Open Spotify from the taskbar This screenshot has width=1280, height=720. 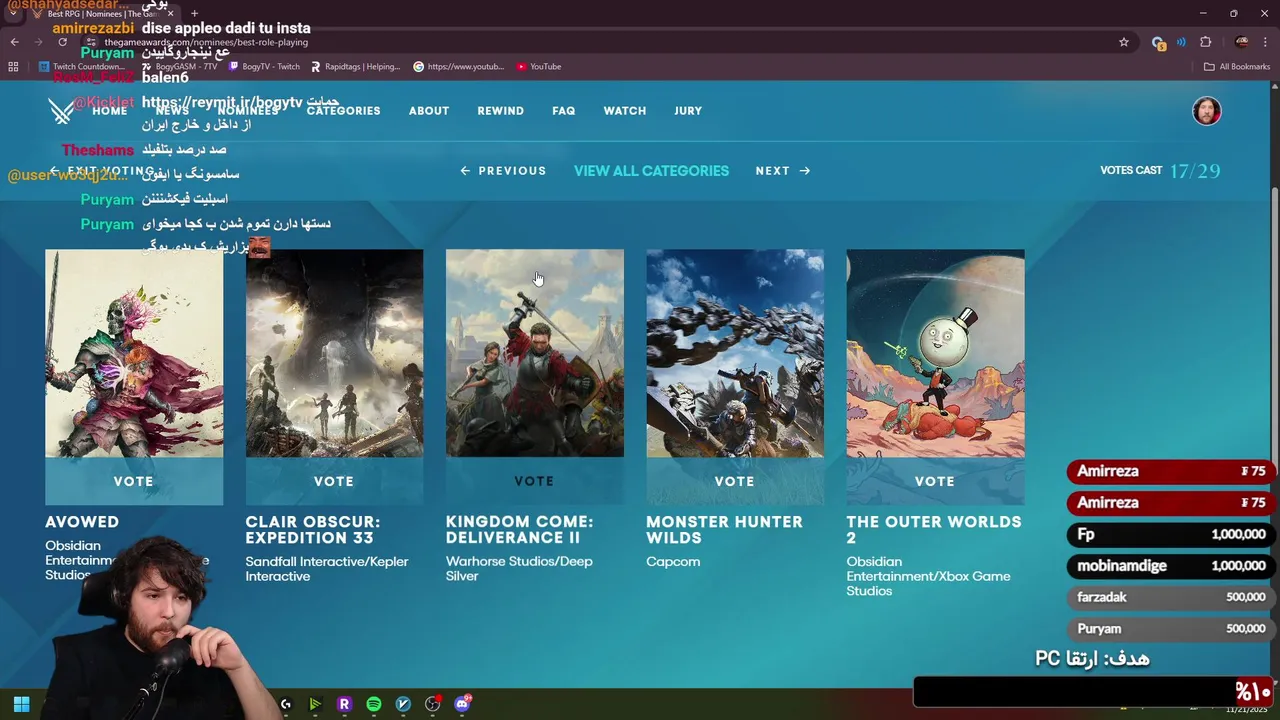374,704
